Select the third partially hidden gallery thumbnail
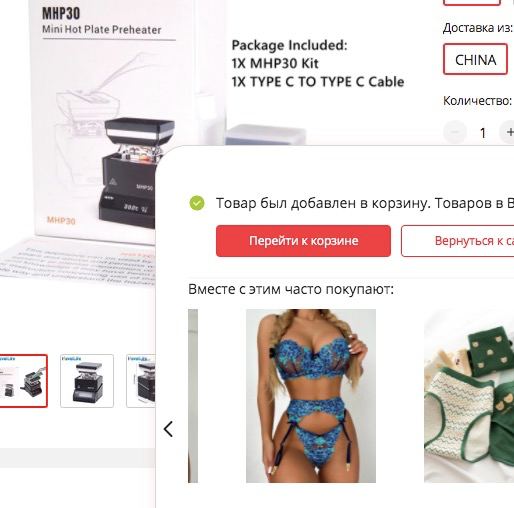Image resolution: width=514 pixels, height=508 pixels. coord(141,381)
